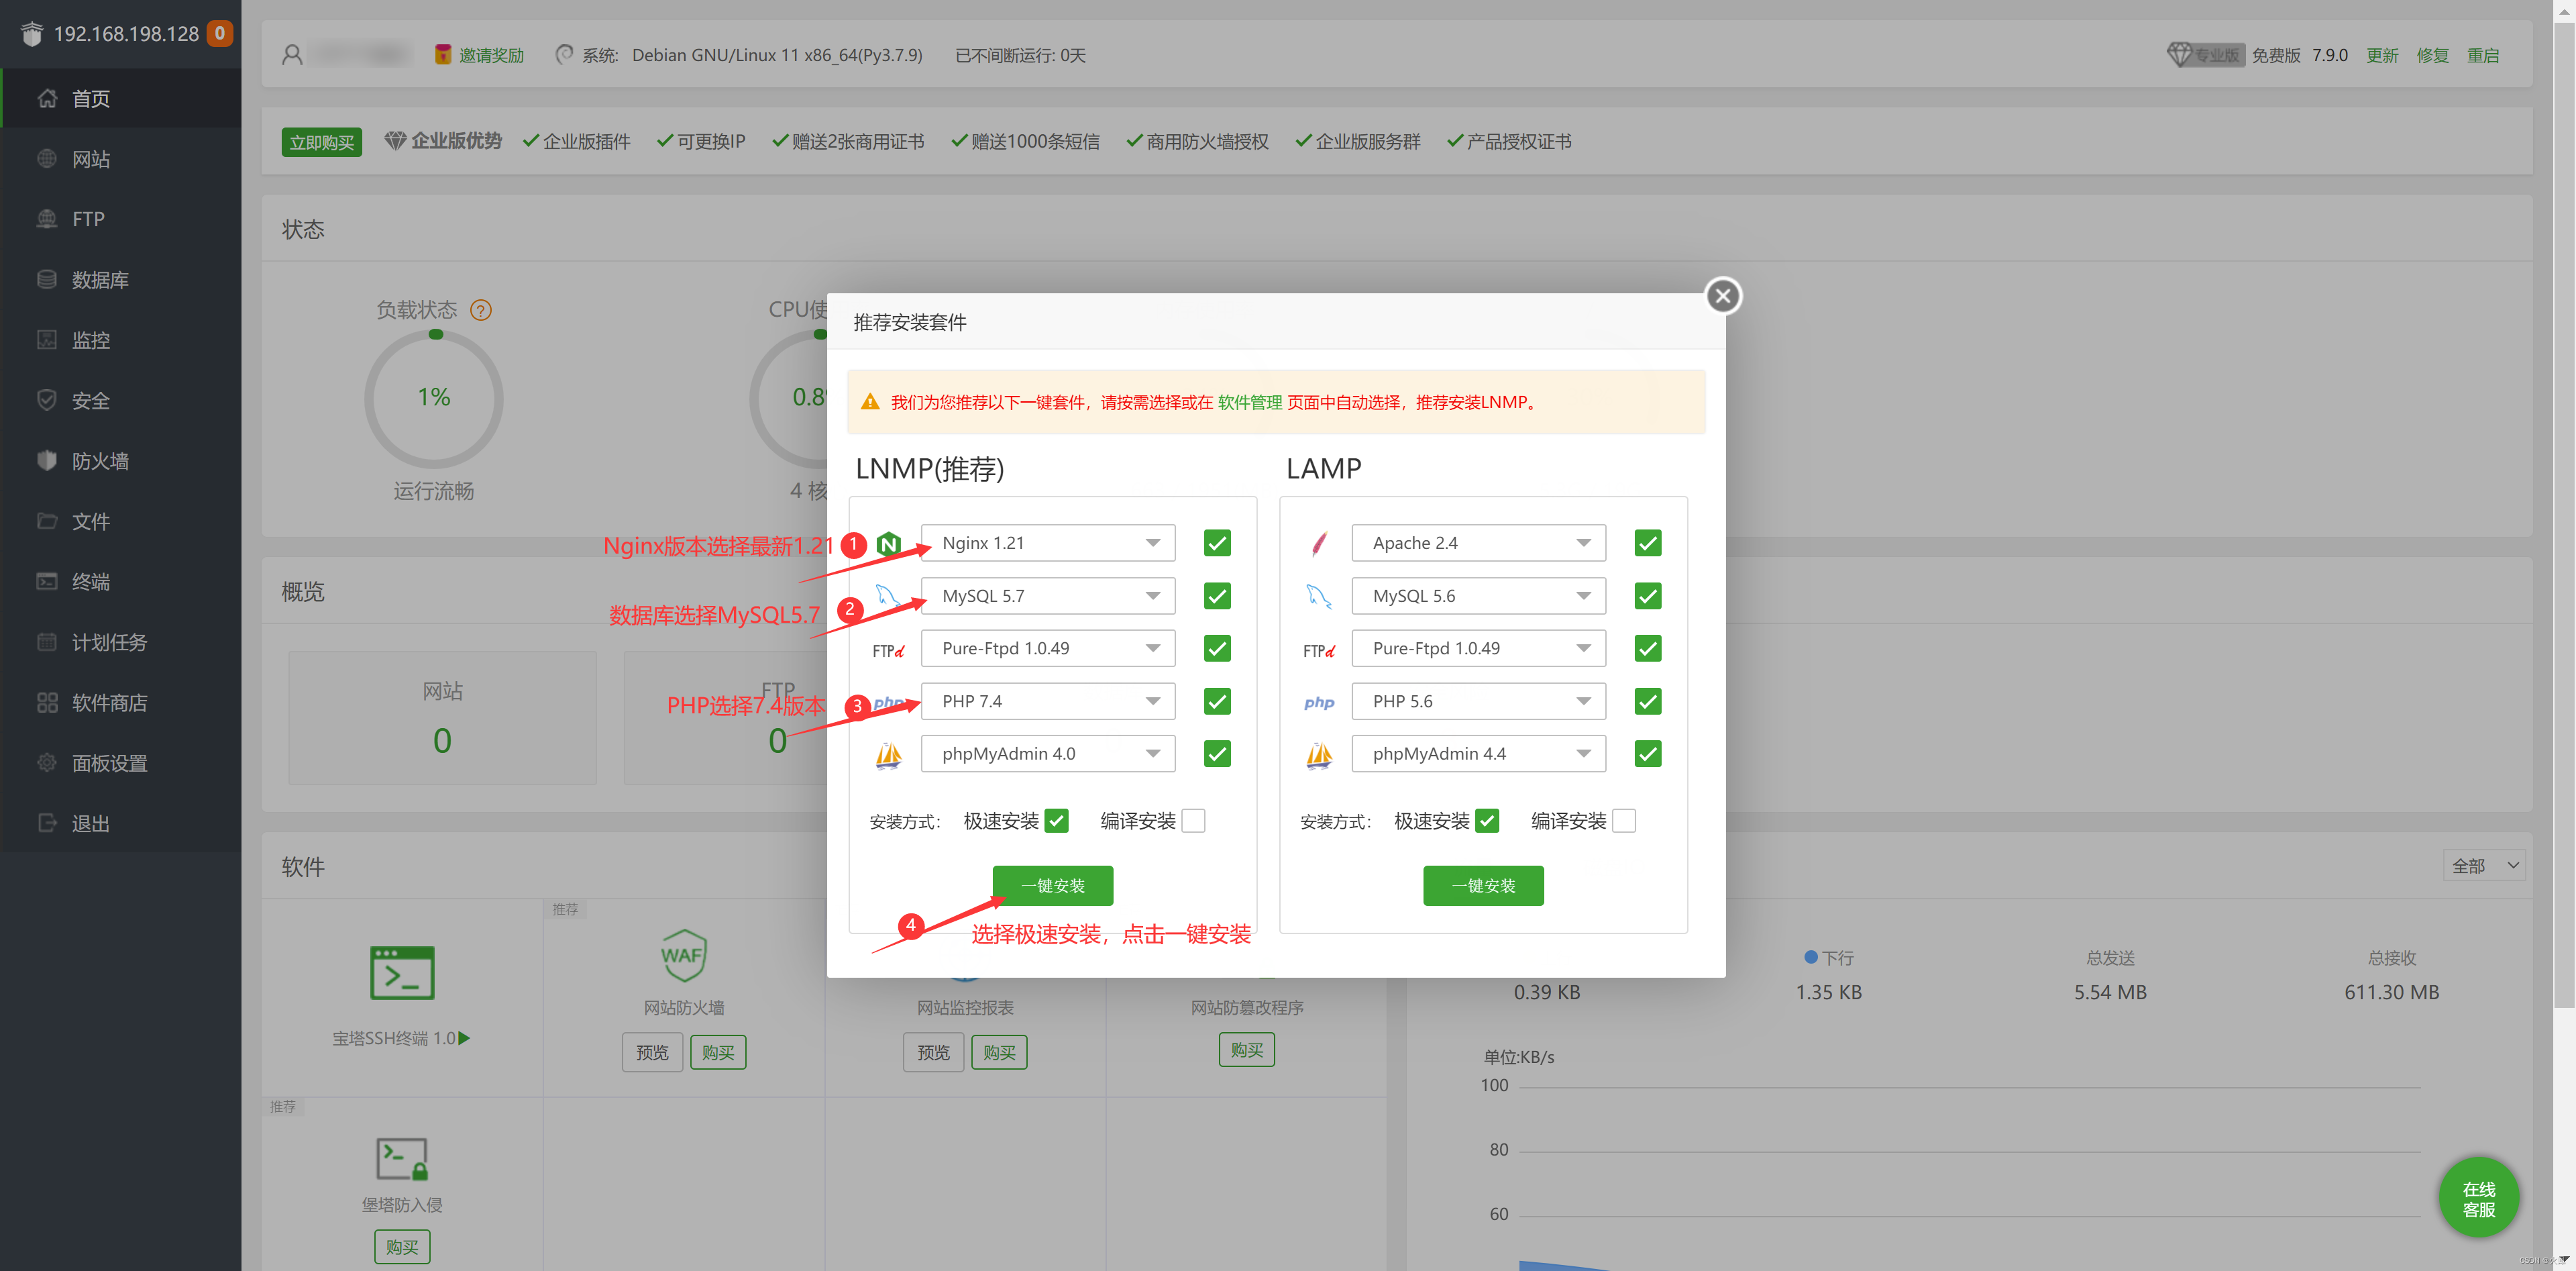The width and height of the screenshot is (2576, 1271).
Task: Click LAMP 一键安装 button
Action: tap(1484, 886)
